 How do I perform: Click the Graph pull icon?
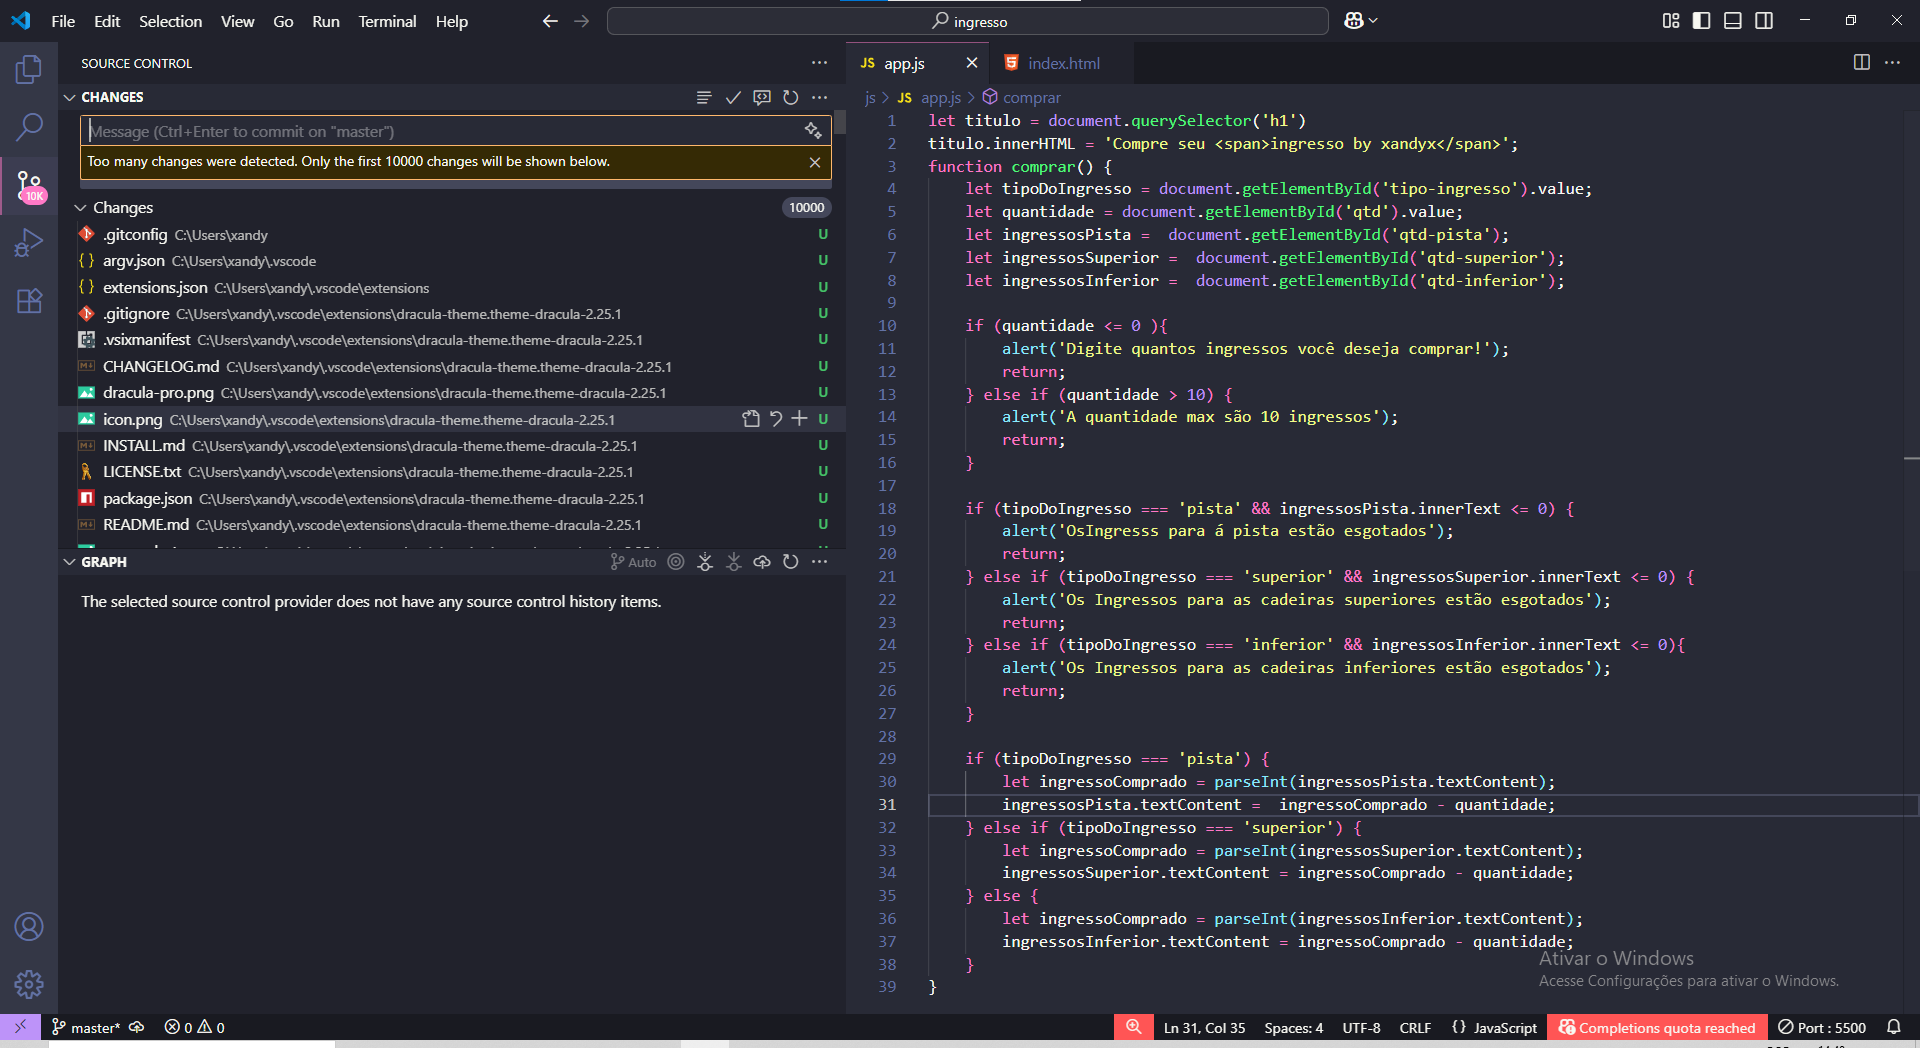(x=734, y=562)
